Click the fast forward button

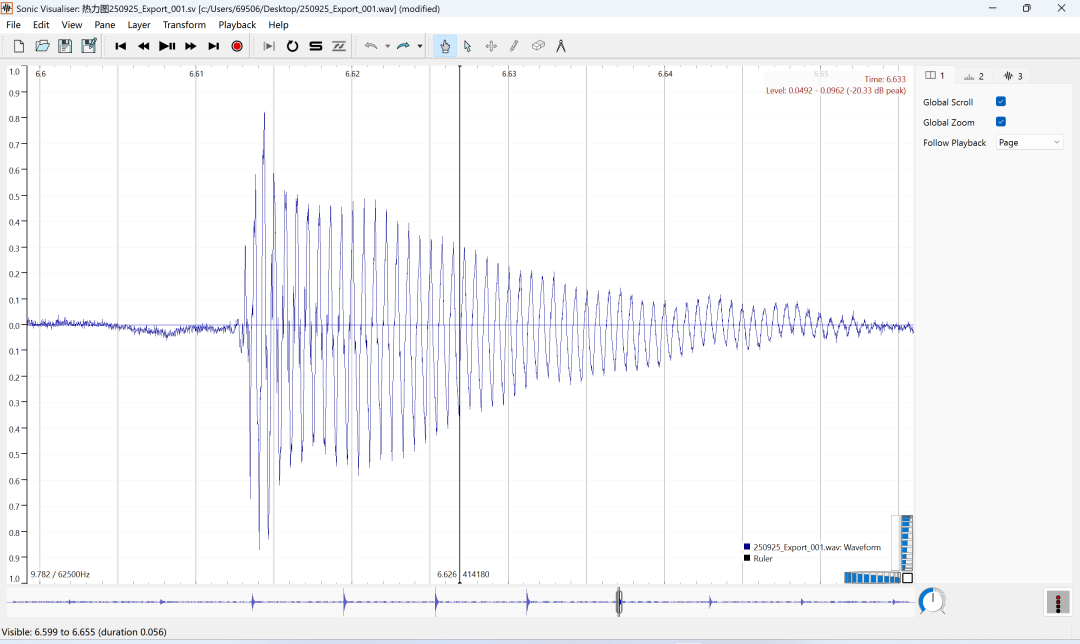190,46
